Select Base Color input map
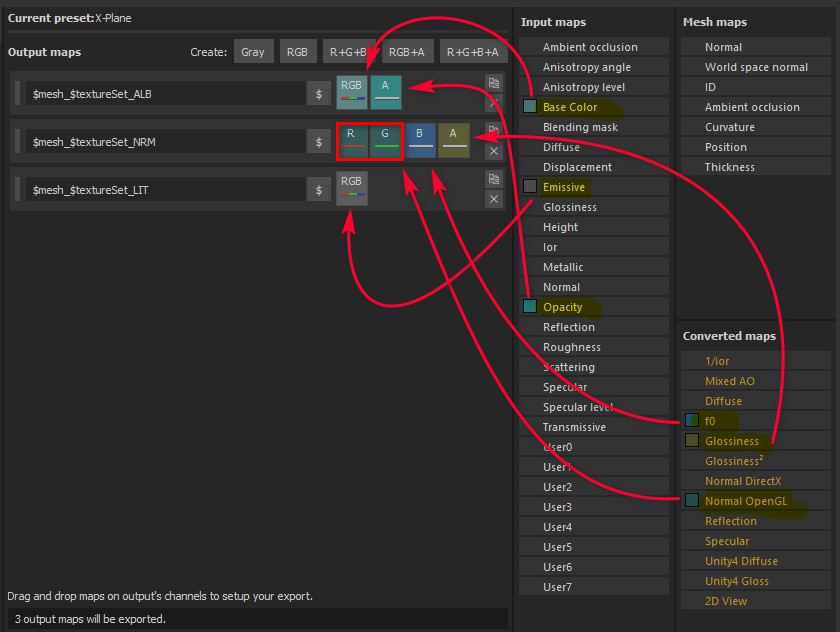This screenshot has height=632, width=840. [594, 107]
